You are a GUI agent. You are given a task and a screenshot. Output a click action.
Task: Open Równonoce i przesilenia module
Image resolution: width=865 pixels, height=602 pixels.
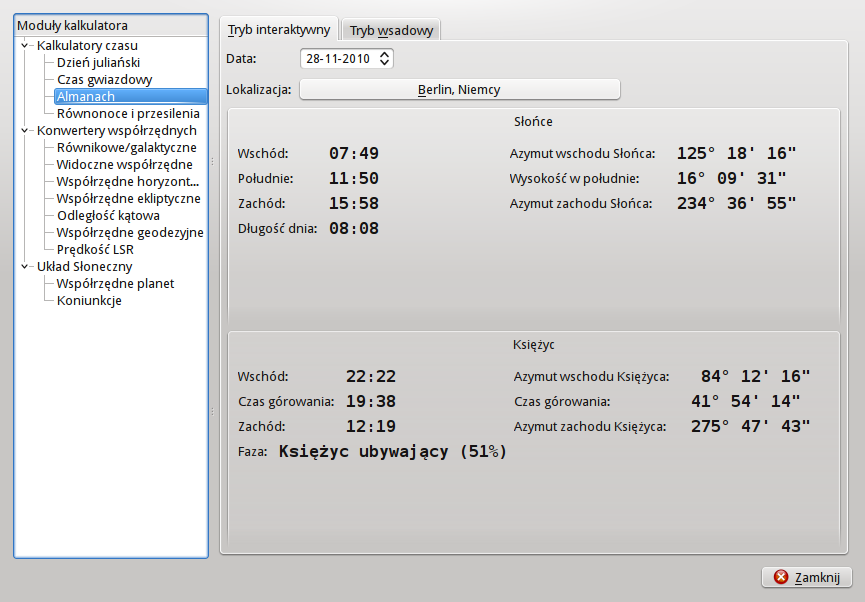pos(128,113)
